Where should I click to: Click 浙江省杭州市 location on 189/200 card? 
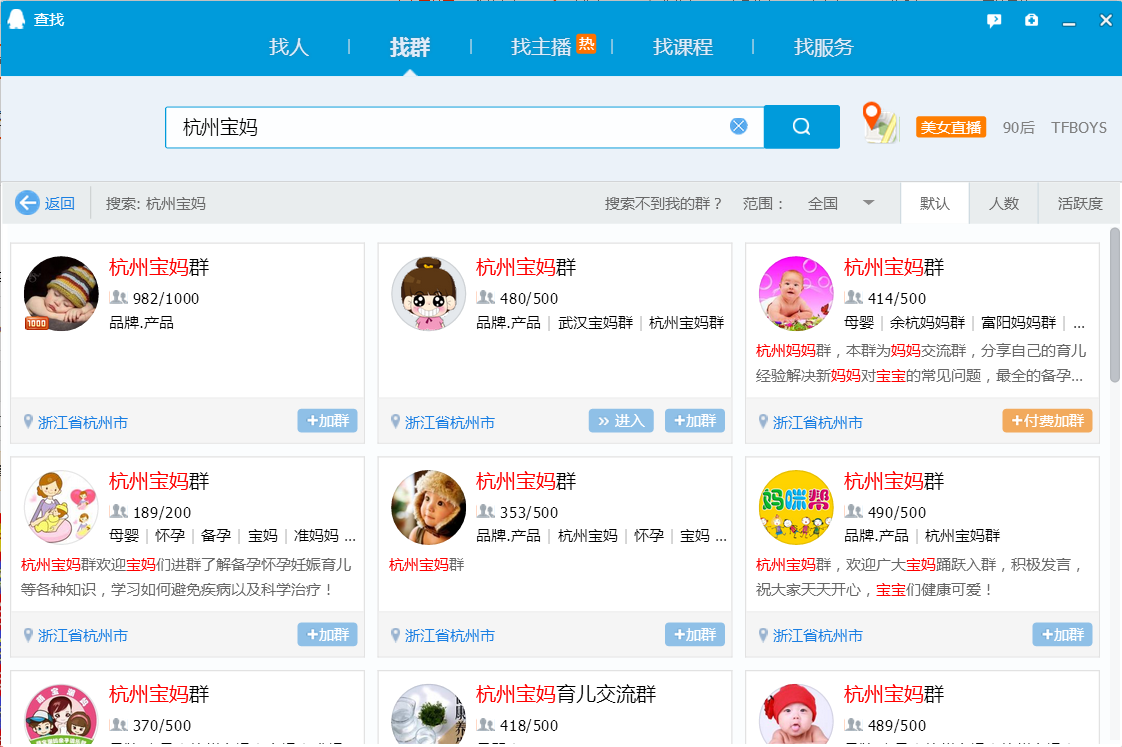tap(82, 635)
